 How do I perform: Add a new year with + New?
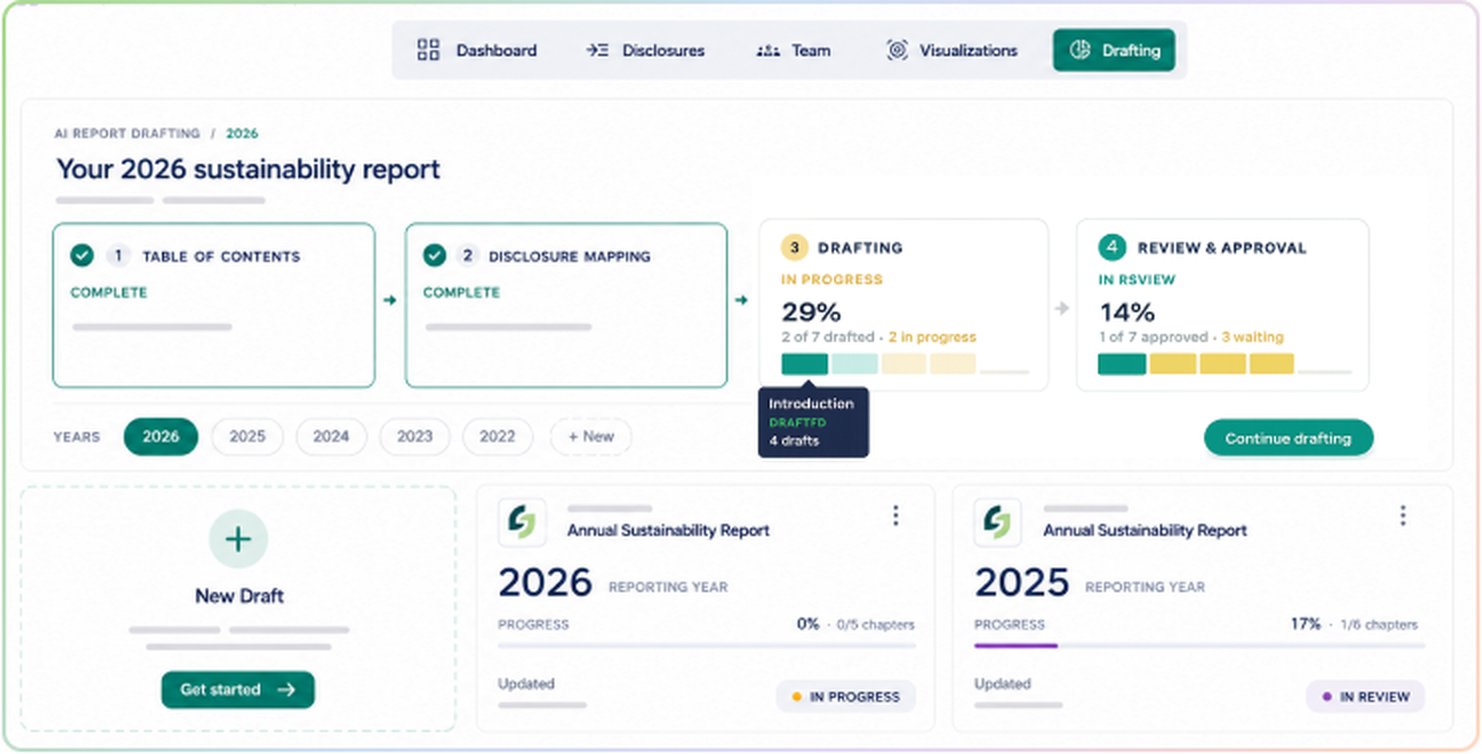(591, 436)
